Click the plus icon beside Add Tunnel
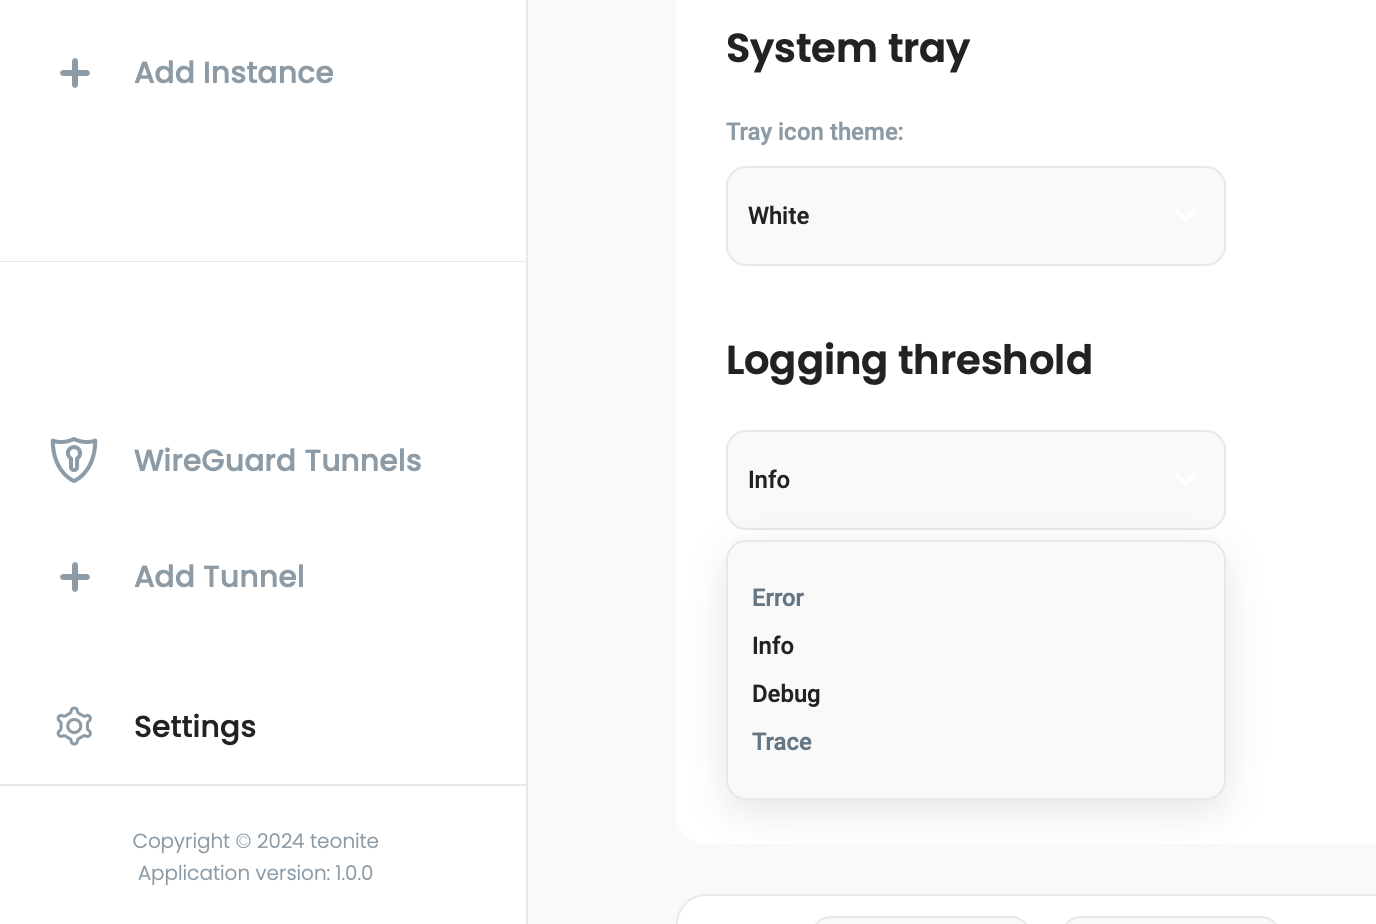This screenshot has height=924, width=1376. point(75,577)
